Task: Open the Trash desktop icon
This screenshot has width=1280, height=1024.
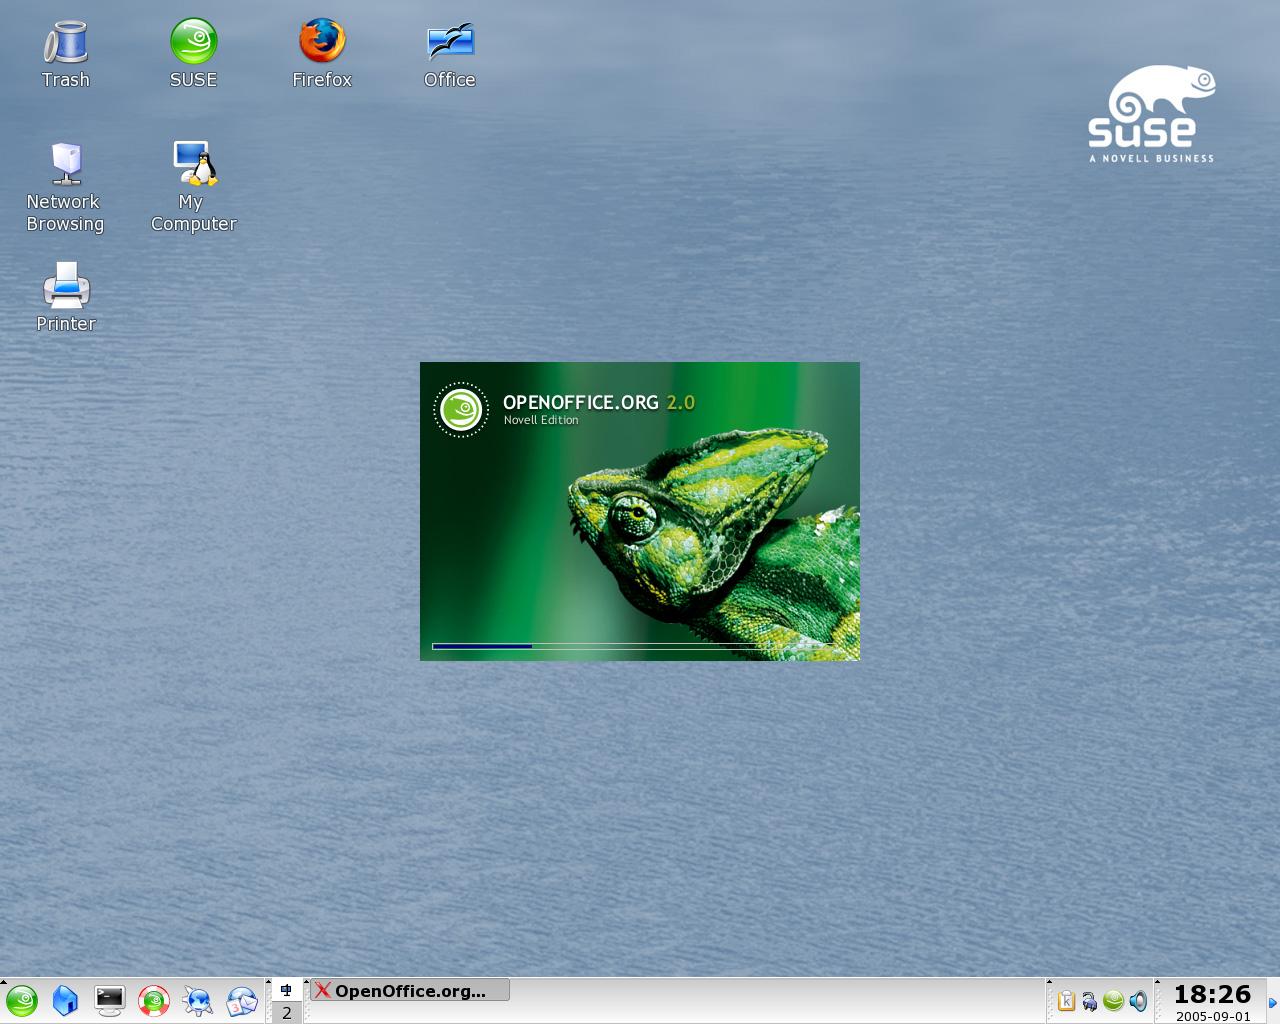Action: coord(66,55)
